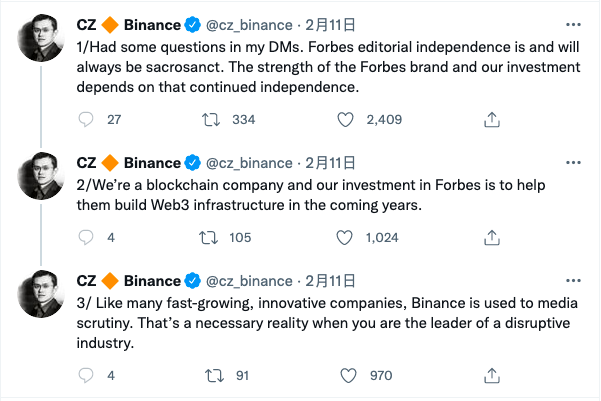The height and width of the screenshot is (401, 601).
Task: View CZ profile photo on first tweet
Action: 41,38
